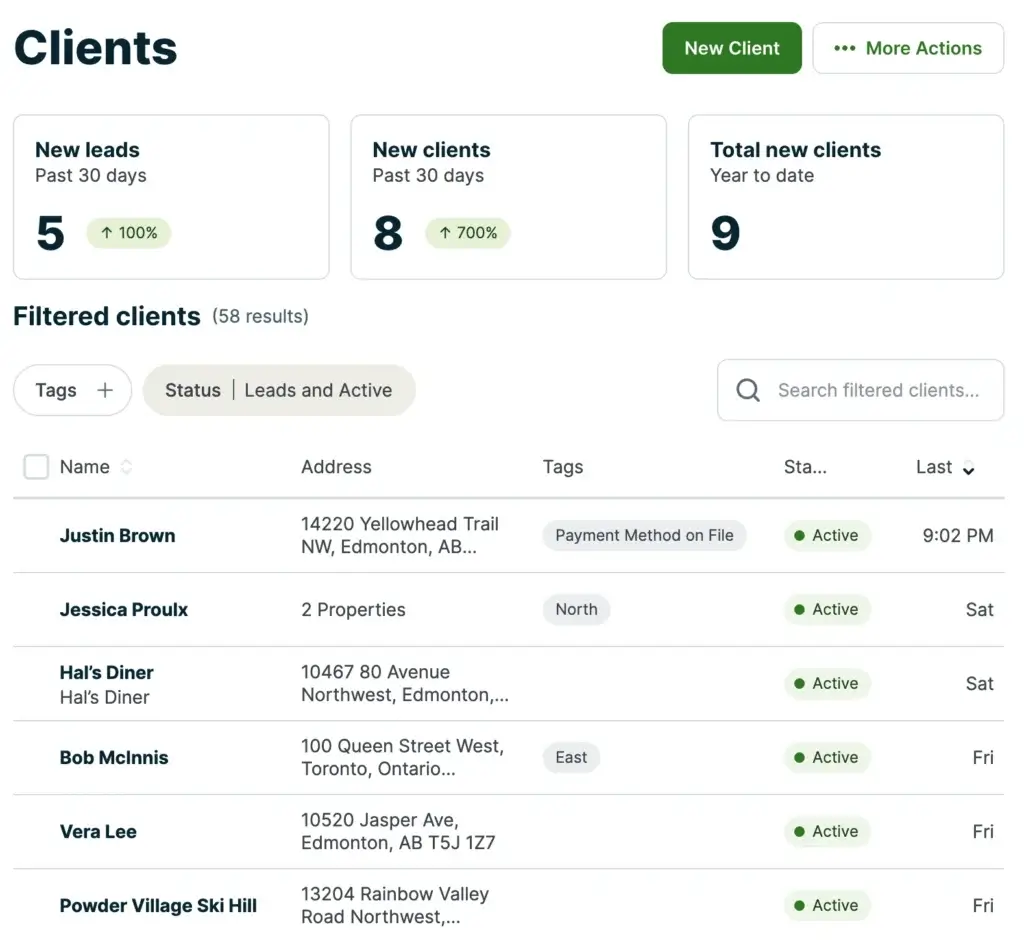Select all clients with the header checkbox
This screenshot has width=1024, height=940.
click(x=36, y=466)
